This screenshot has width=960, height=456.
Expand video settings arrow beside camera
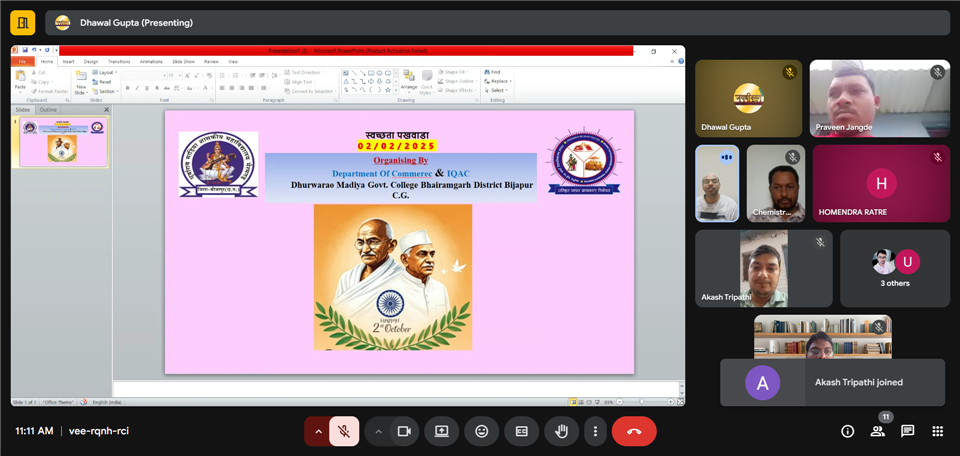[x=378, y=431]
